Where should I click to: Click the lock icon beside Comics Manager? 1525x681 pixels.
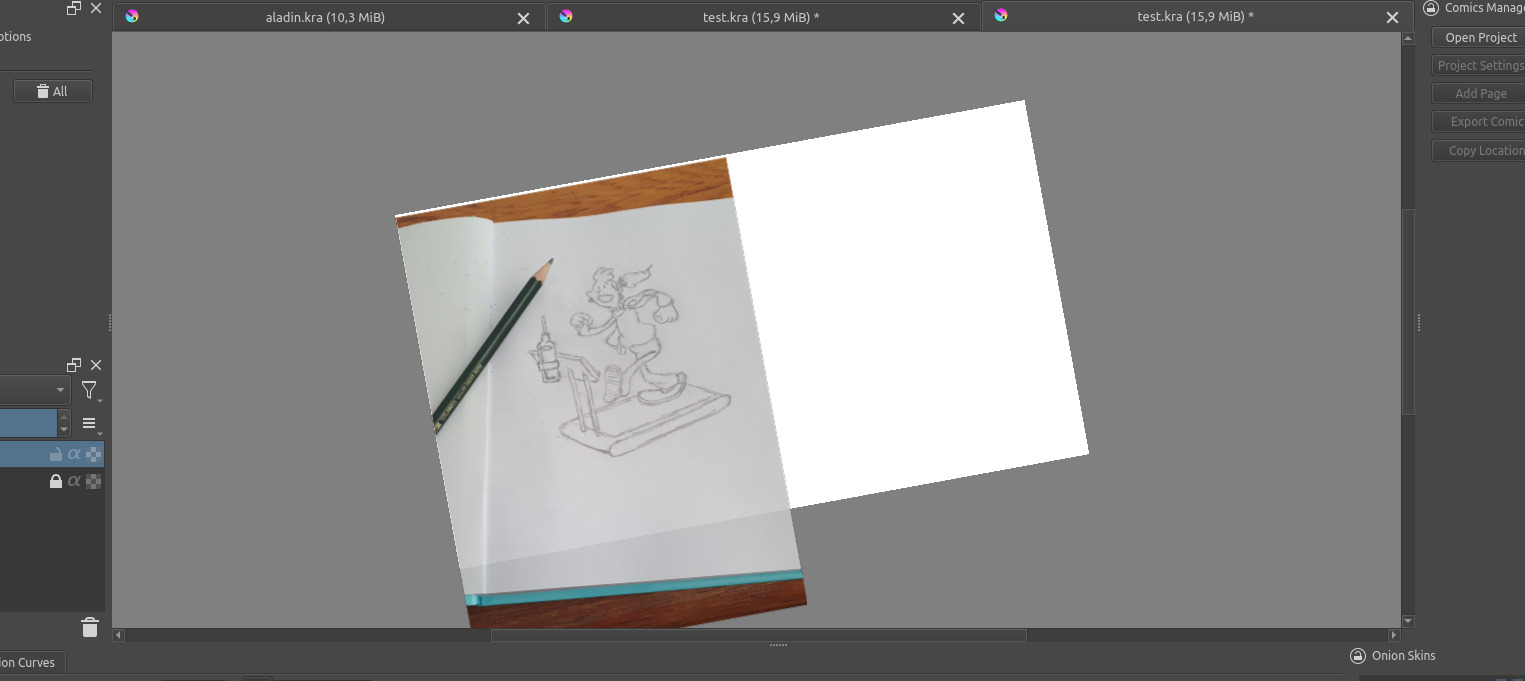1431,8
